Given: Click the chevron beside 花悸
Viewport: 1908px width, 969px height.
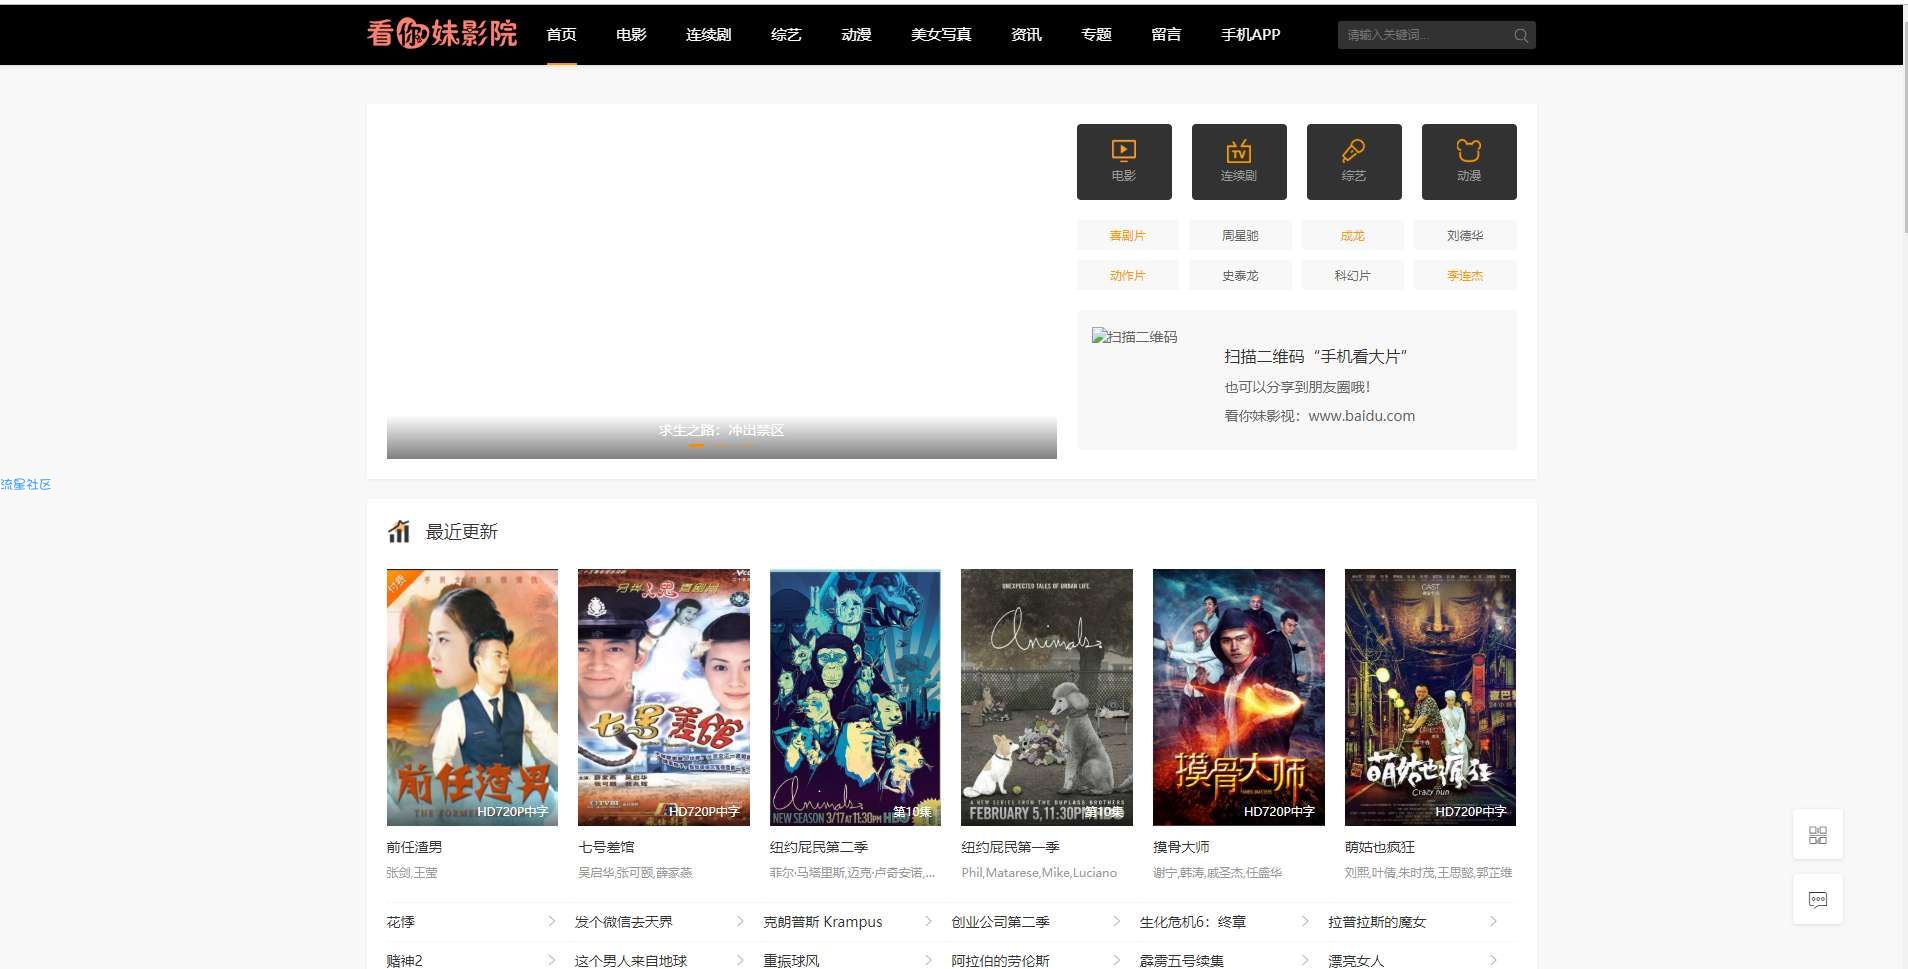Looking at the screenshot, I should (552, 921).
